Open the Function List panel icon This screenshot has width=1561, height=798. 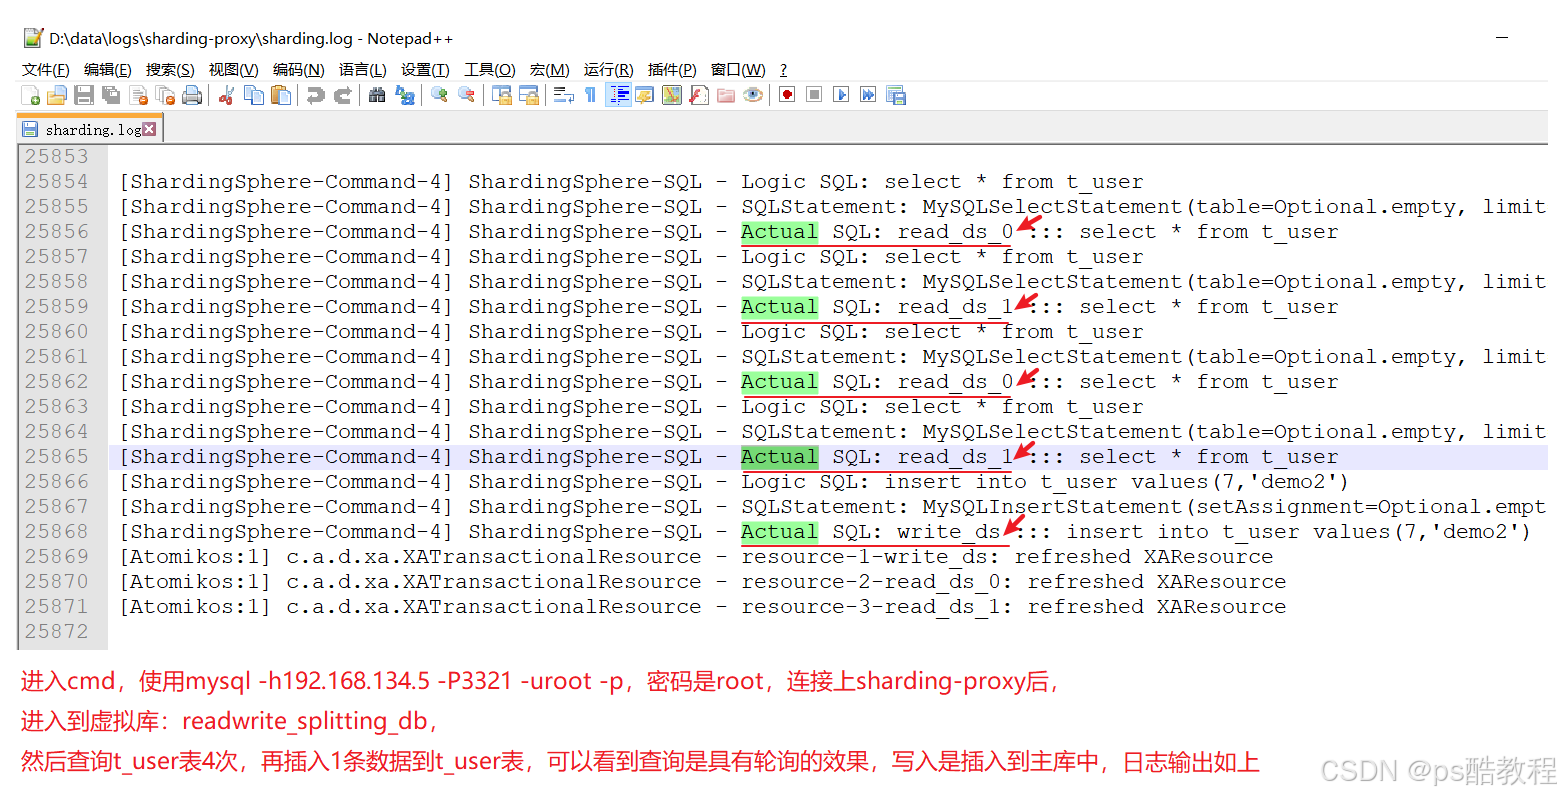(699, 95)
